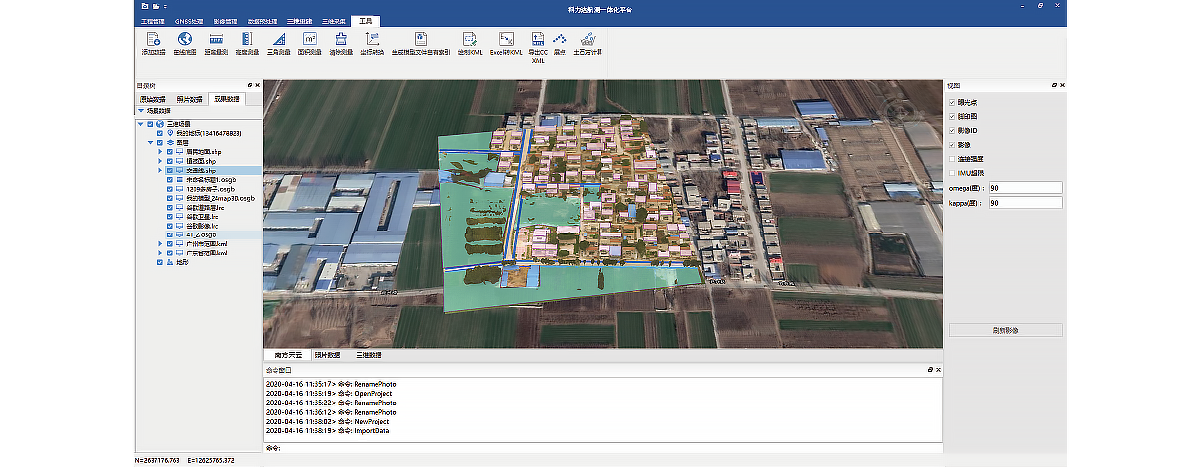Open the 照片数据 tab in directory panel
1200x467 pixels.
coord(190,99)
